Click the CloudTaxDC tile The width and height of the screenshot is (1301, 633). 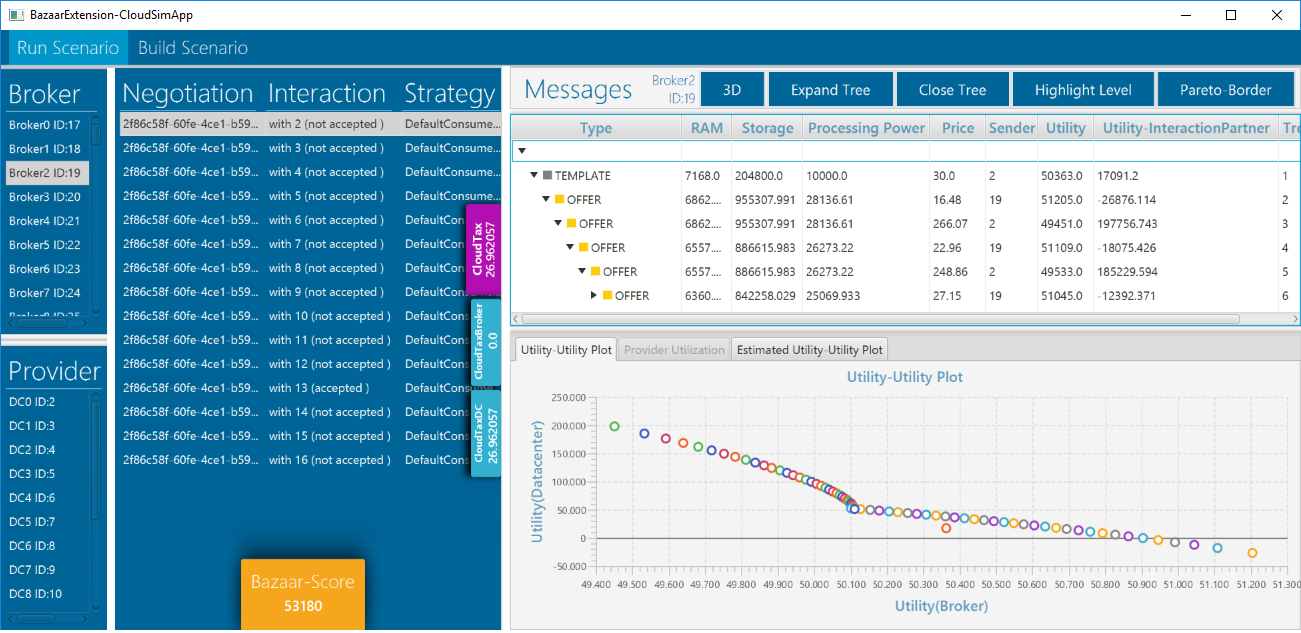click(x=484, y=434)
